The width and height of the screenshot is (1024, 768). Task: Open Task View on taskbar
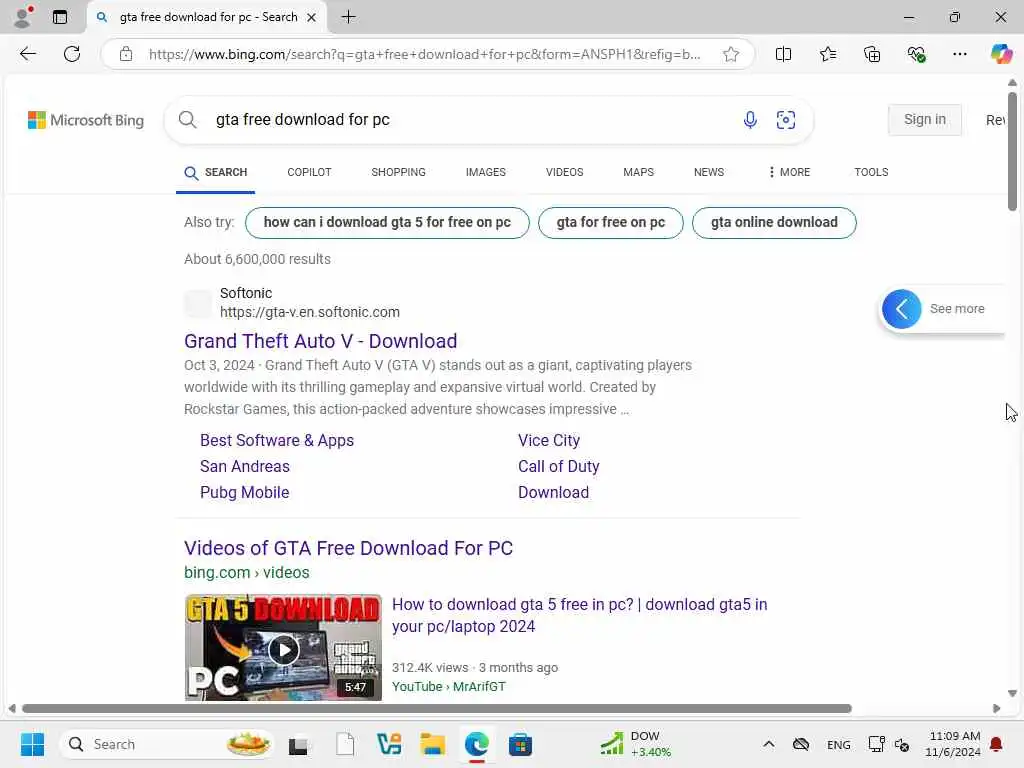pos(299,744)
